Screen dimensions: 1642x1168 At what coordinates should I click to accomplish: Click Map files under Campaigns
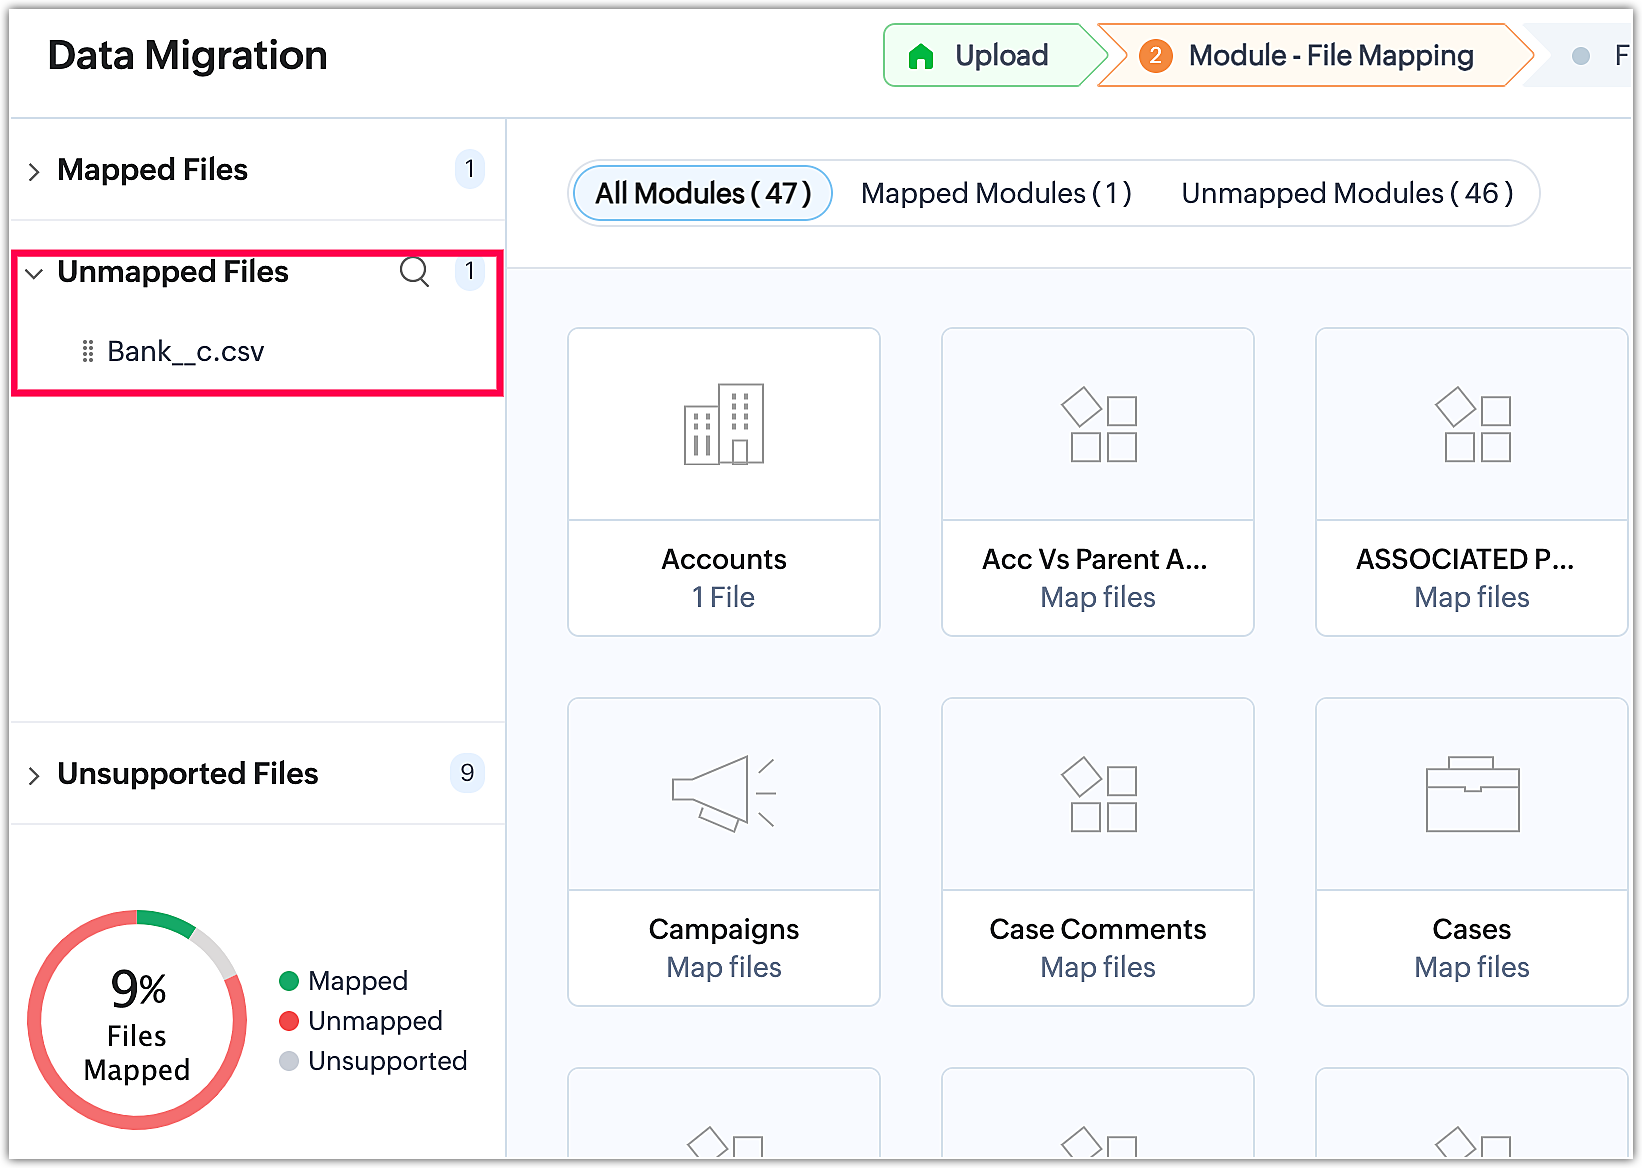click(723, 967)
